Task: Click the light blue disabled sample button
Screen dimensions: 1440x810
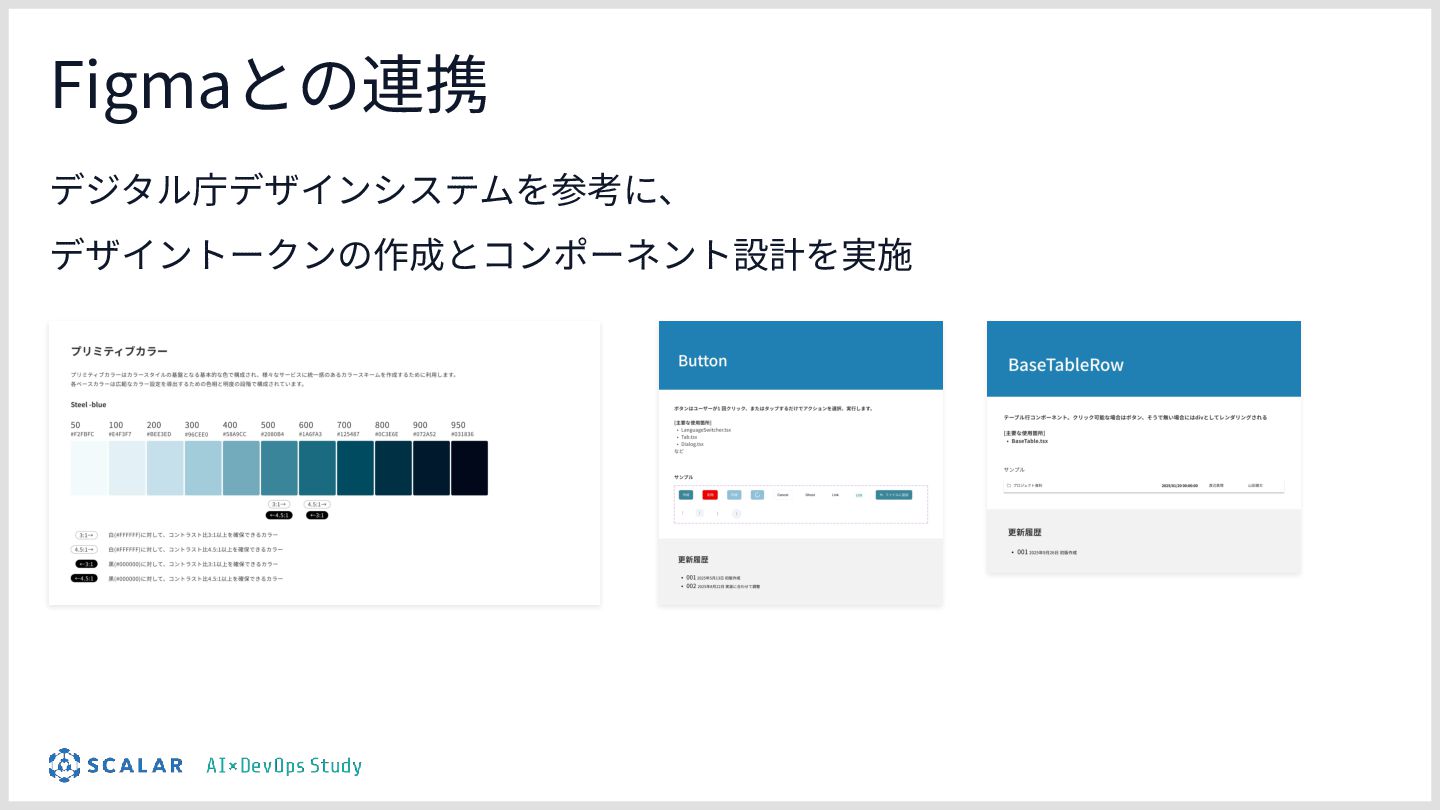Action: (734, 495)
